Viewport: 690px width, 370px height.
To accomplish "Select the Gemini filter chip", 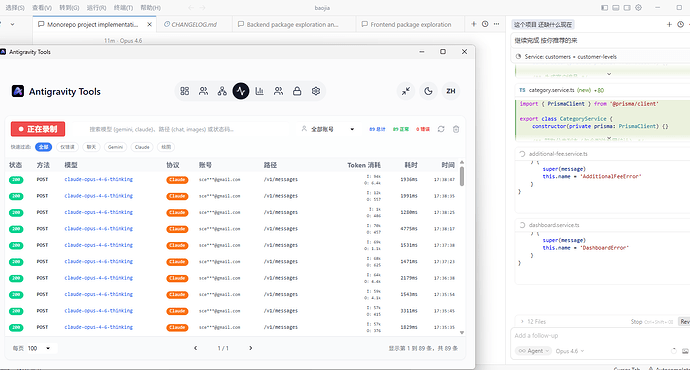I will coord(115,147).
